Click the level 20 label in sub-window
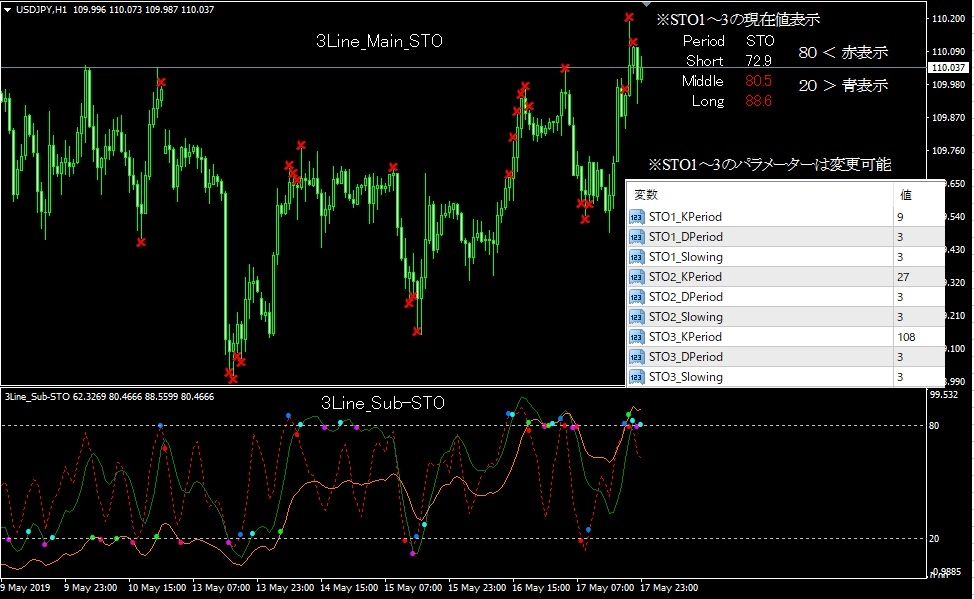This screenshot has width=974, height=599. (x=934, y=539)
